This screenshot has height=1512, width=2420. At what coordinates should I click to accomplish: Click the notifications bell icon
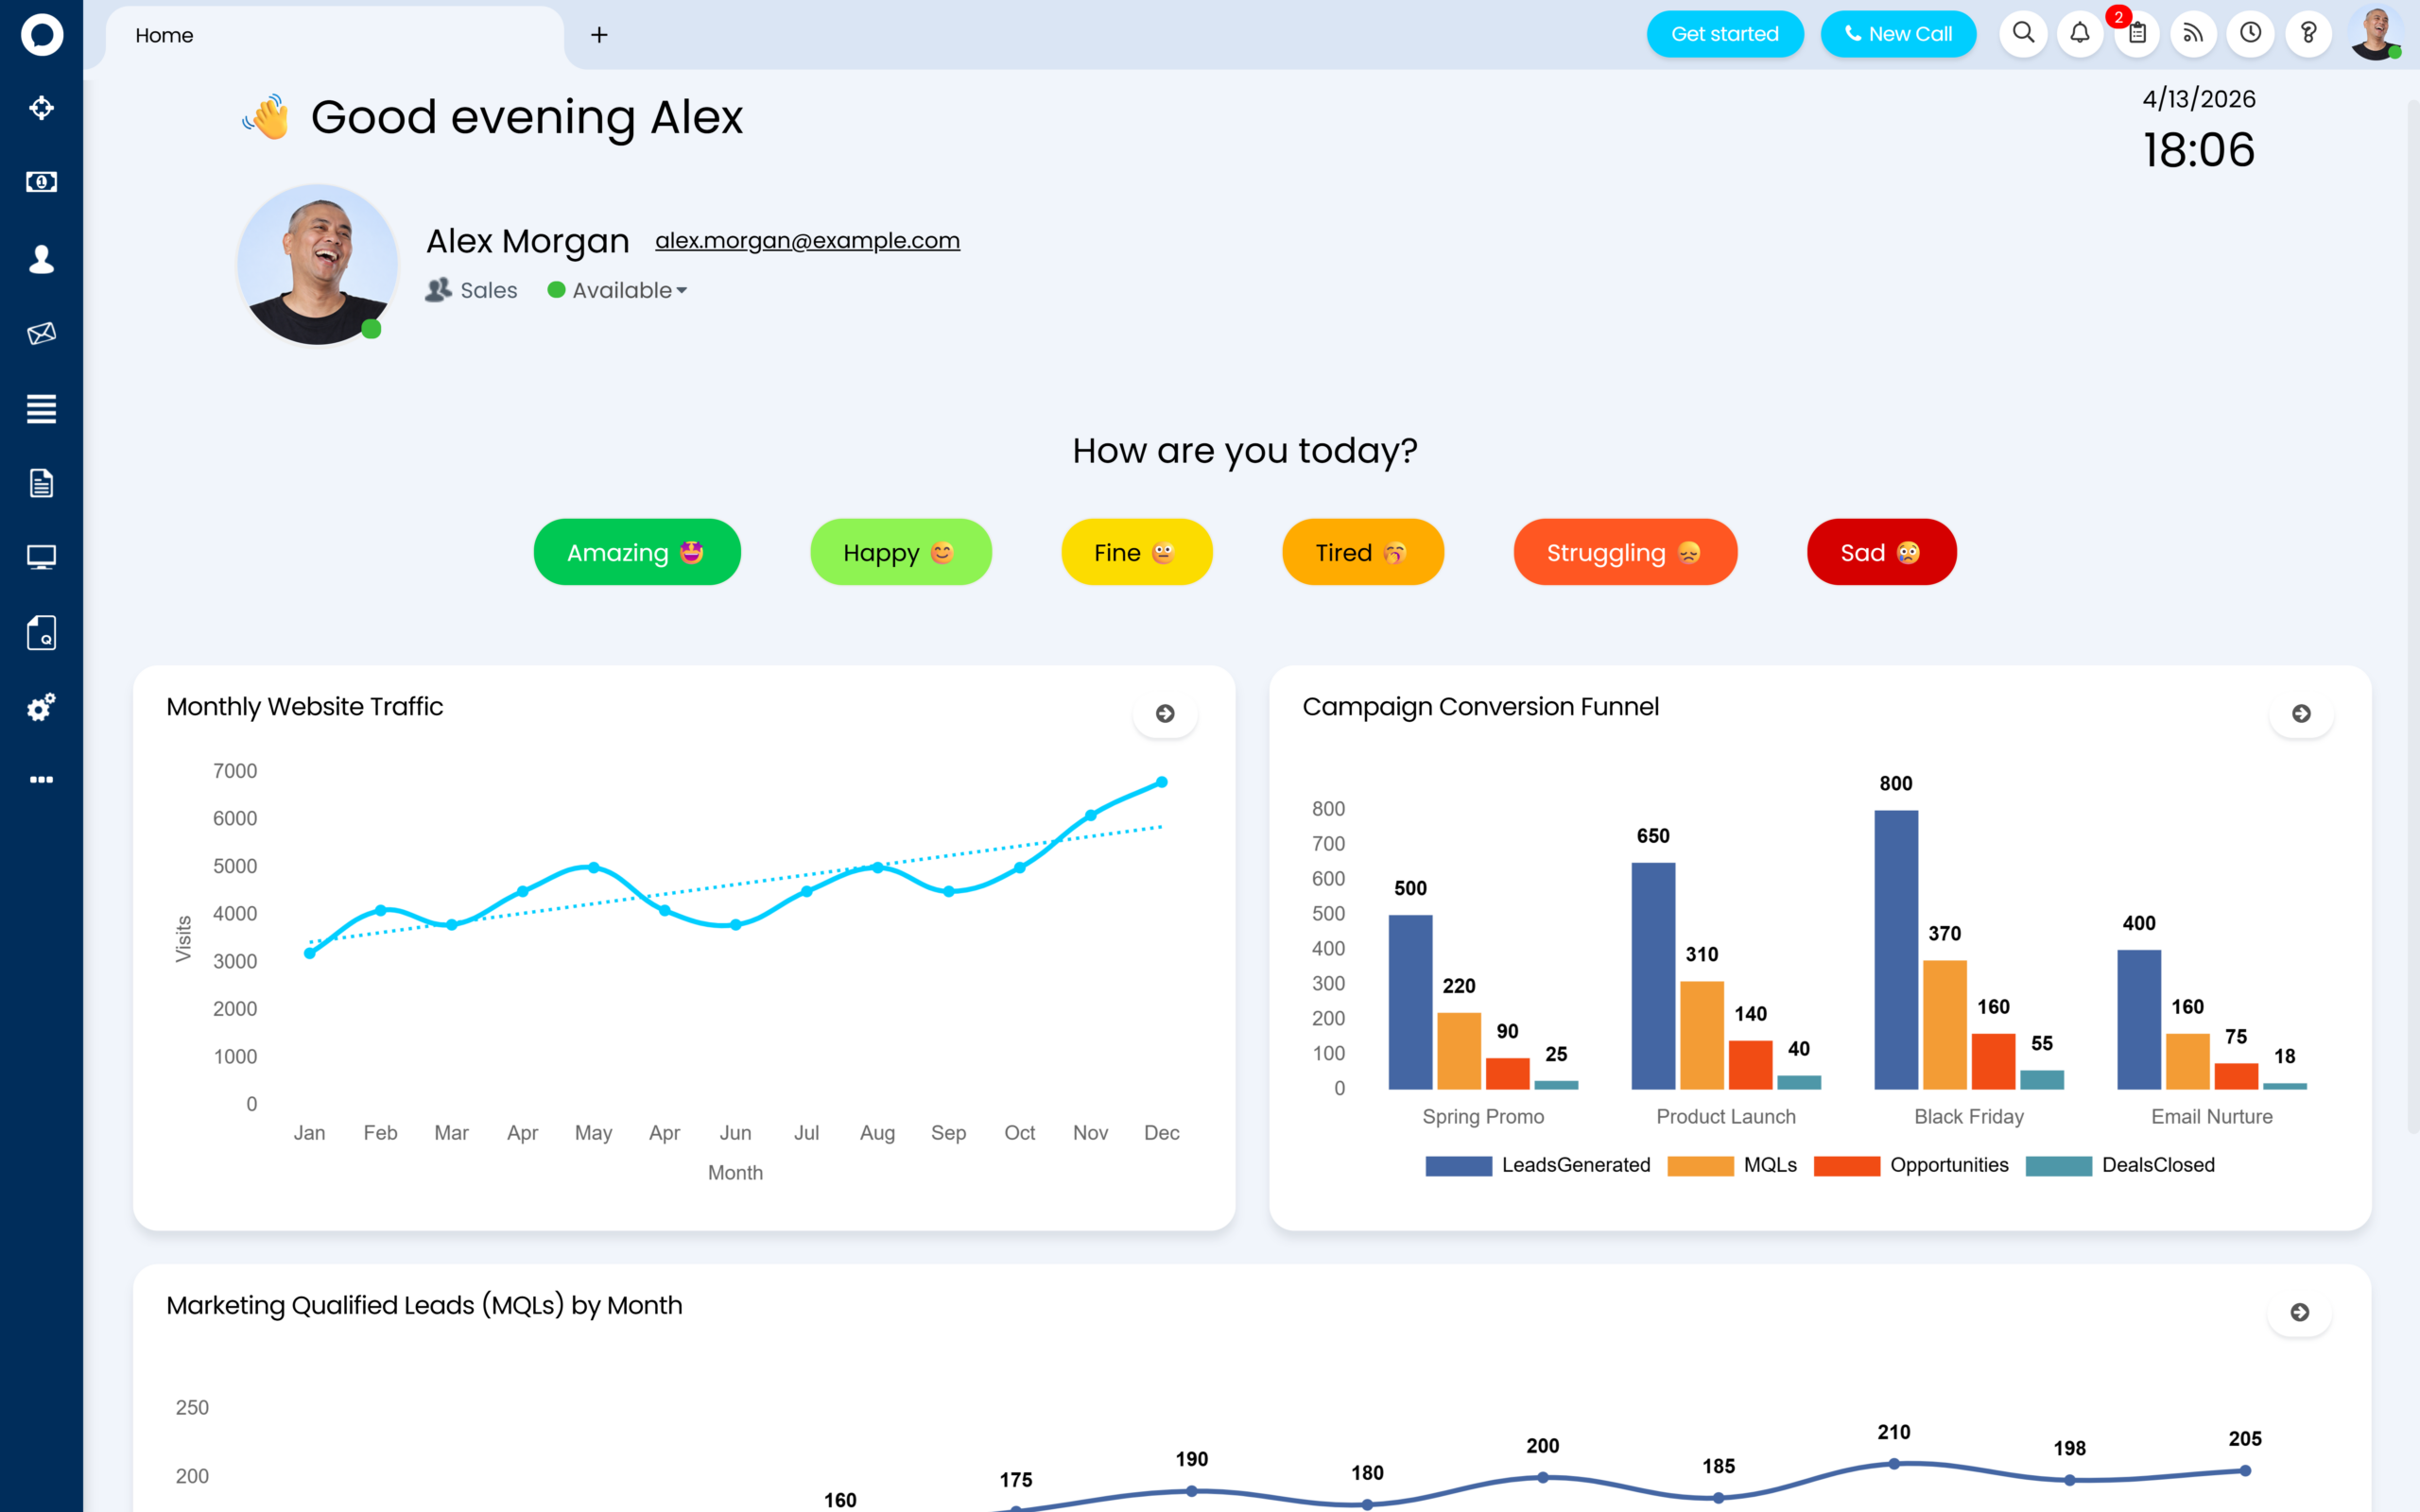tap(2080, 34)
